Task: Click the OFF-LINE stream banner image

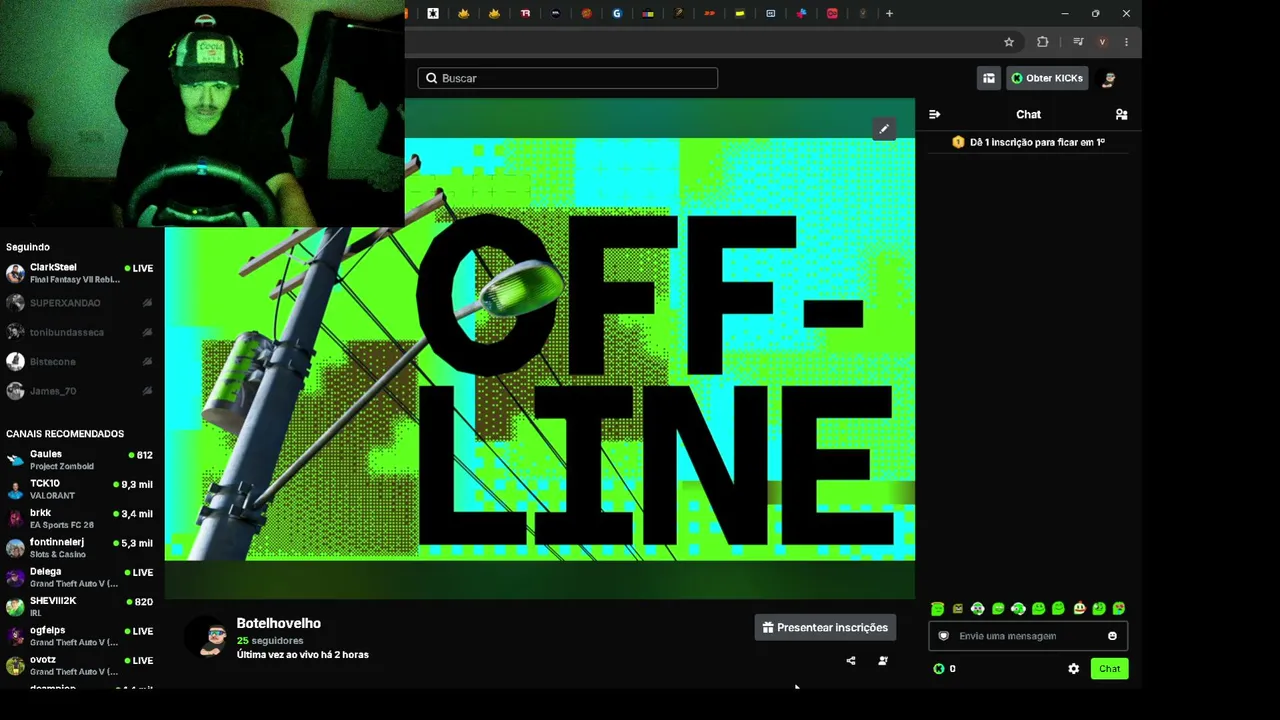Action: tap(540, 348)
